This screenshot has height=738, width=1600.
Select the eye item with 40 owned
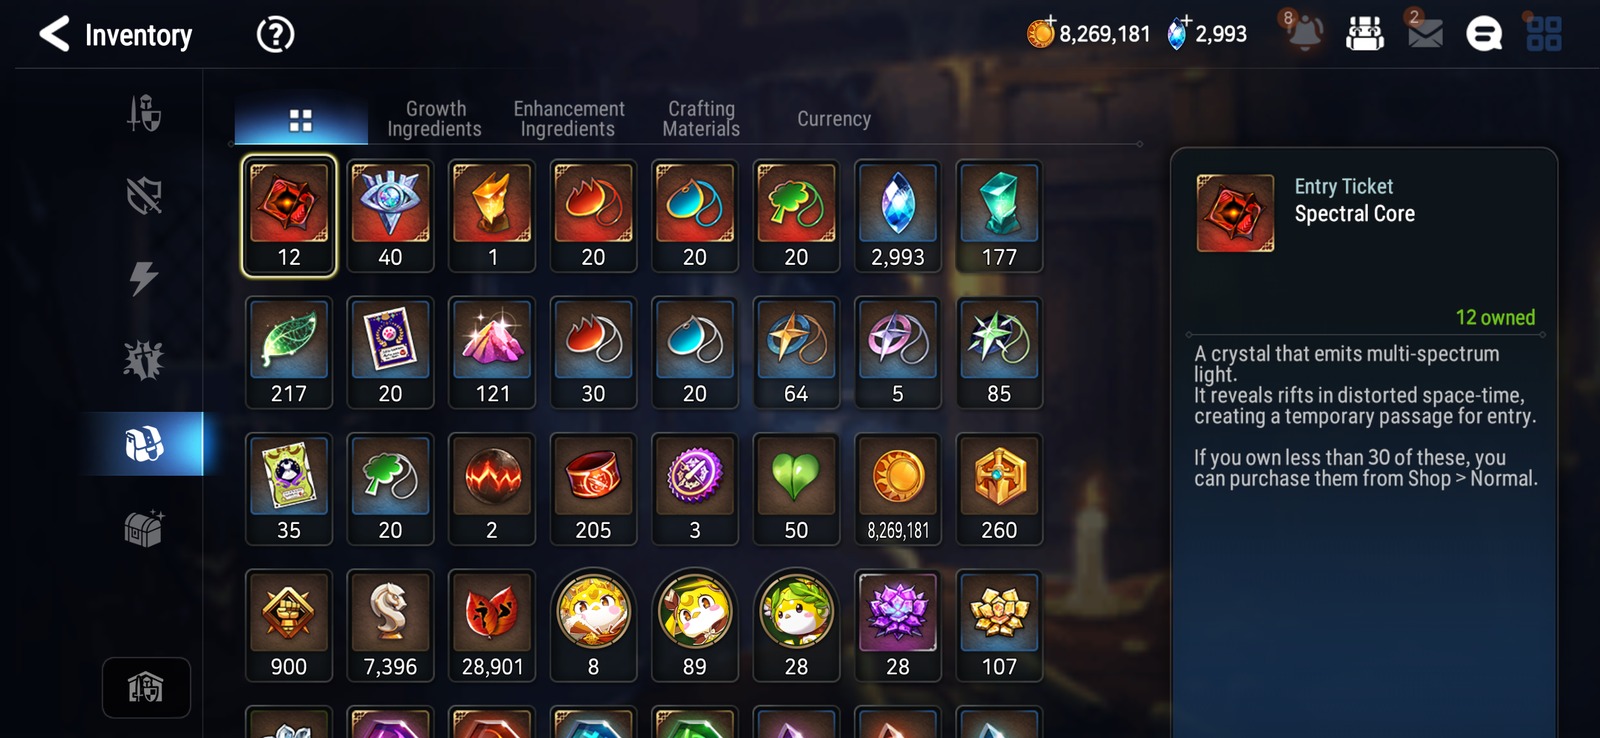pos(390,216)
